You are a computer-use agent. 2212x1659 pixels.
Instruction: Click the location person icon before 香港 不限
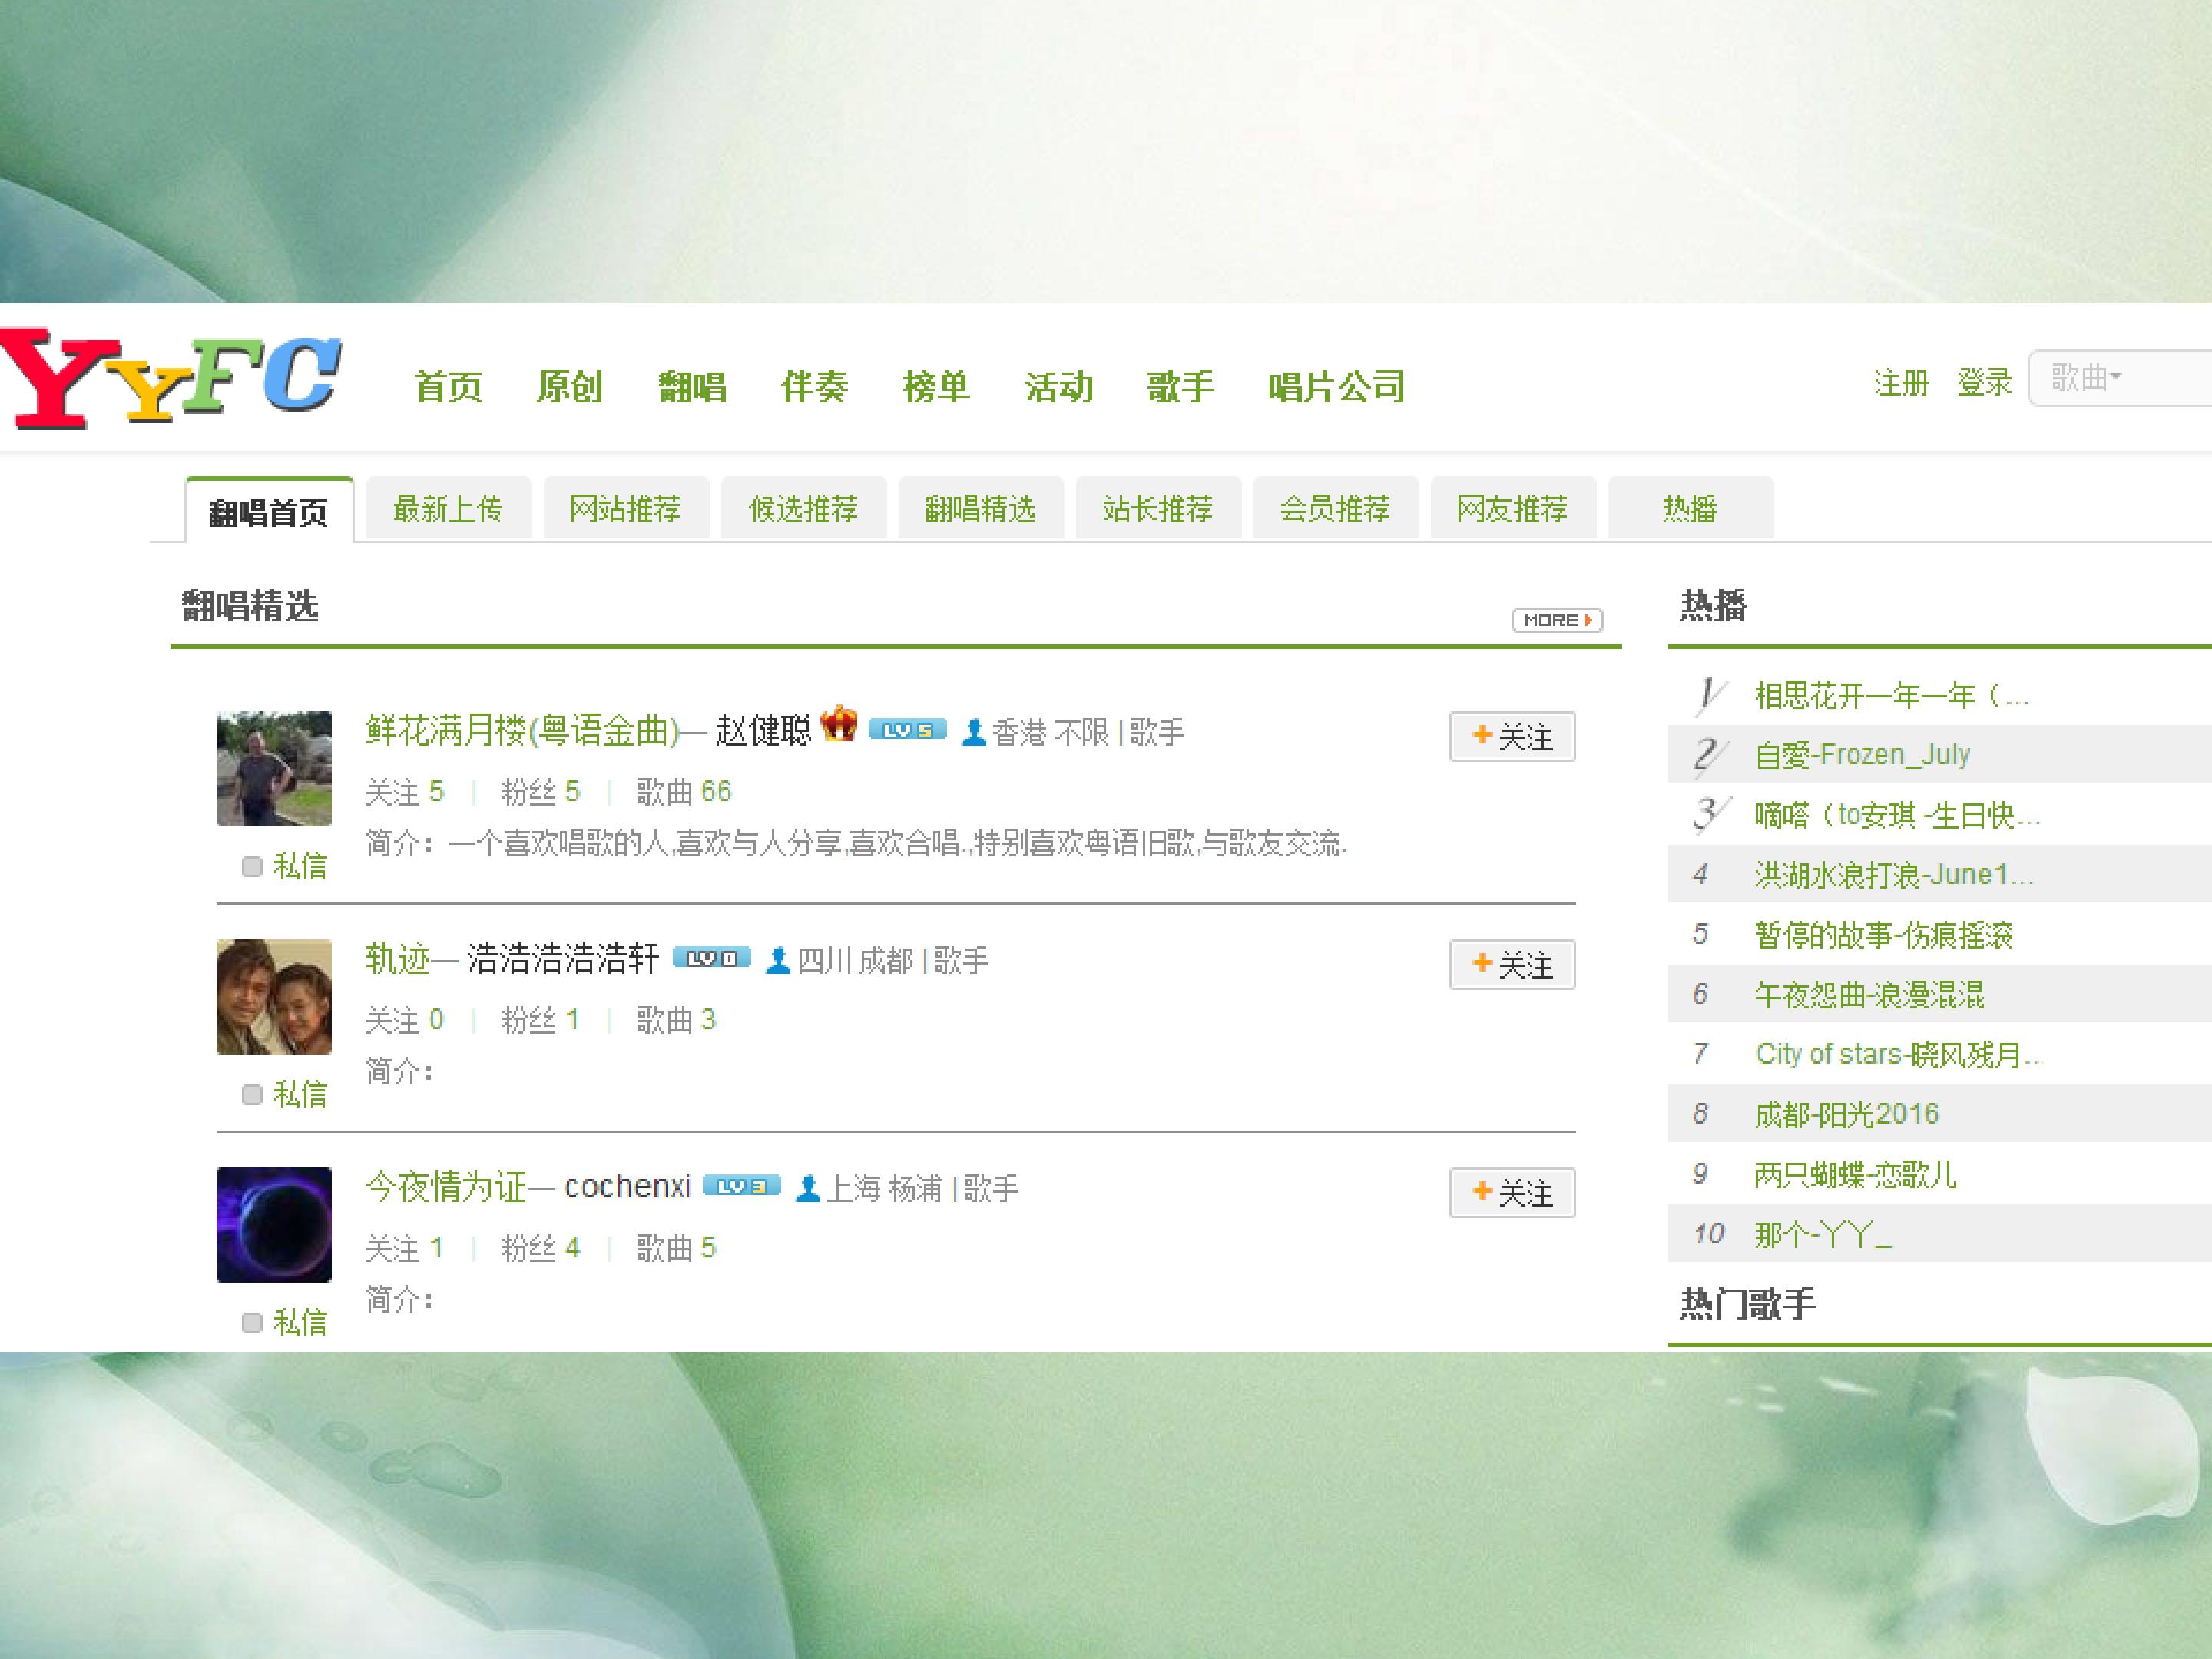pyautogui.click(x=973, y=732)
